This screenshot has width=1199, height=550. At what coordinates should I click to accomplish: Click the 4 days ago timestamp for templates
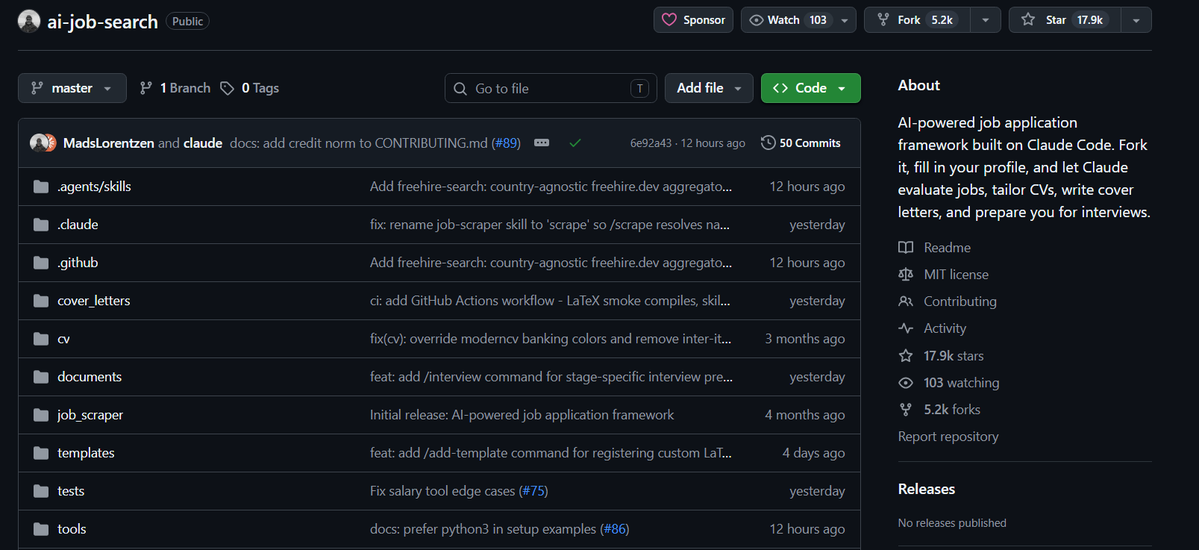tap(814, 453)
